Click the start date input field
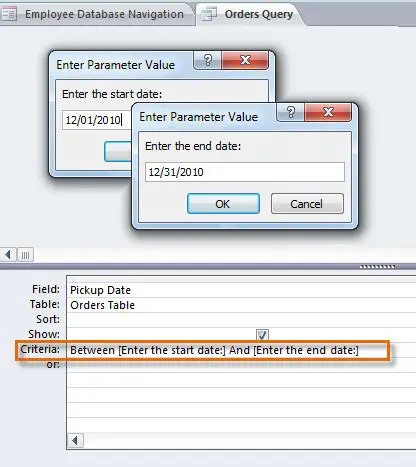The width and height of the screenshot is (416, 467). [97, 120]
